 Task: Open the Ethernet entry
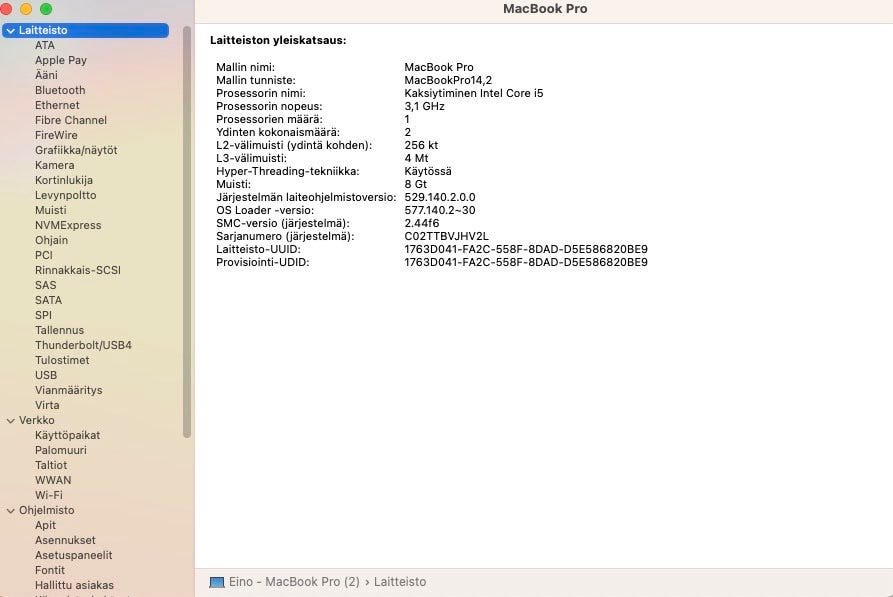tap(57, 105)
